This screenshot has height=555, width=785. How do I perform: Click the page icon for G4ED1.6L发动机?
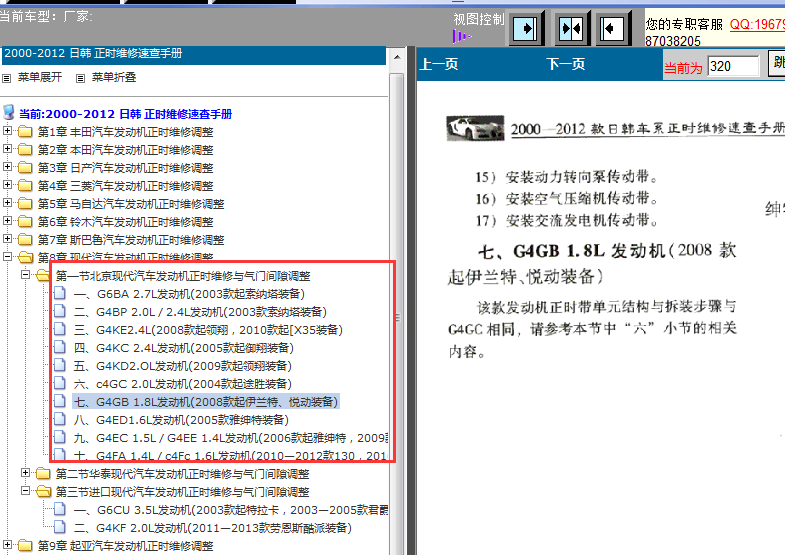pos(60,419)
